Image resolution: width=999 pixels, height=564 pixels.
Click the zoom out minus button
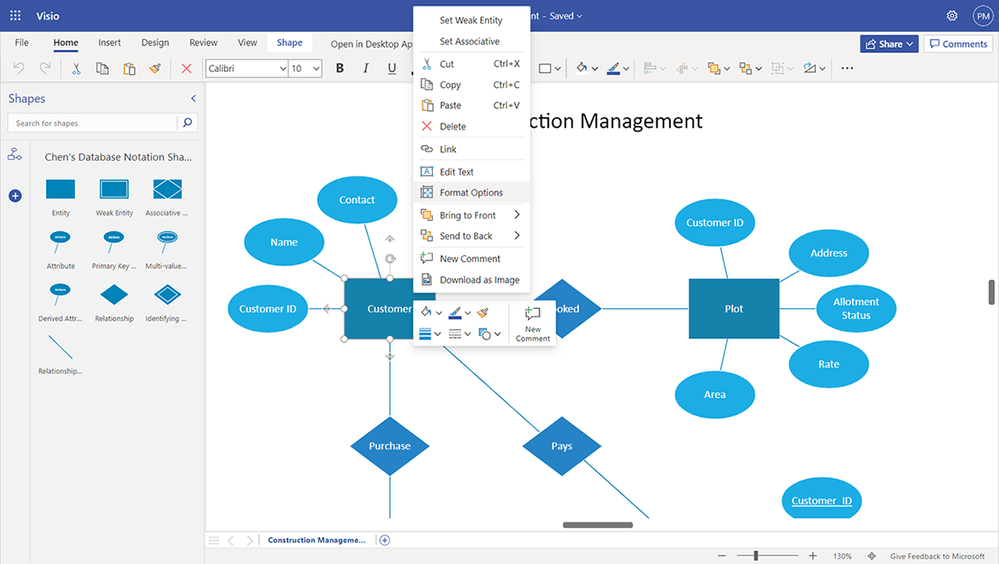click(721, 556)
